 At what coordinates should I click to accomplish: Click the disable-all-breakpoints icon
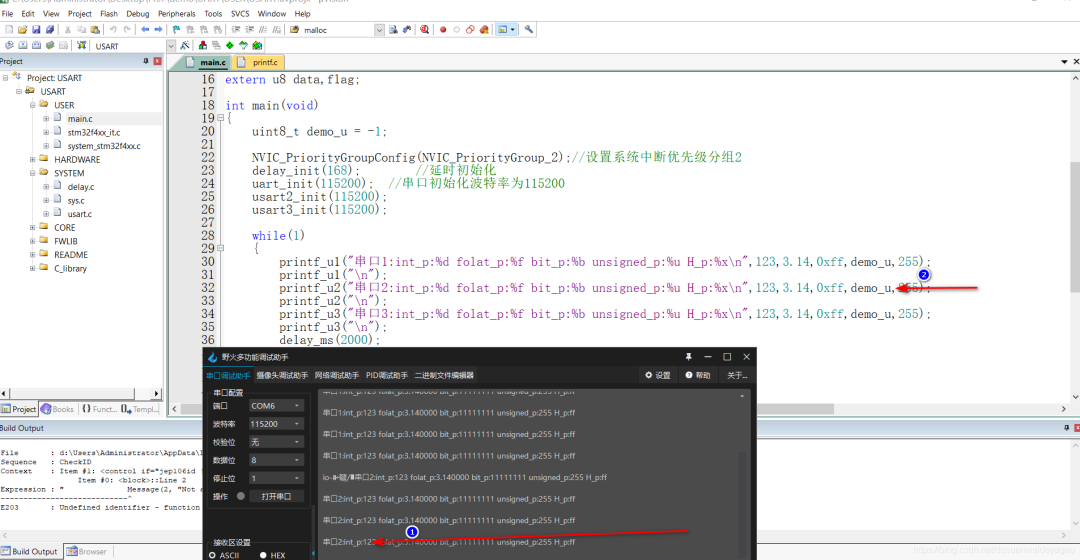pyautogui.click(x=470, y=30)
